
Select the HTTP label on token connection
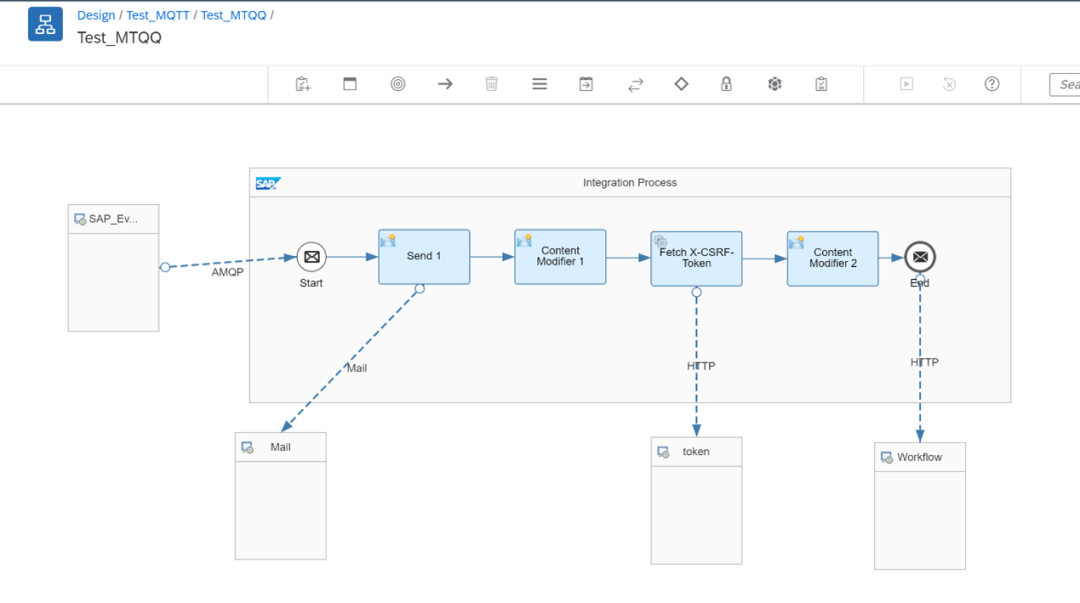[x=701, y=366]
